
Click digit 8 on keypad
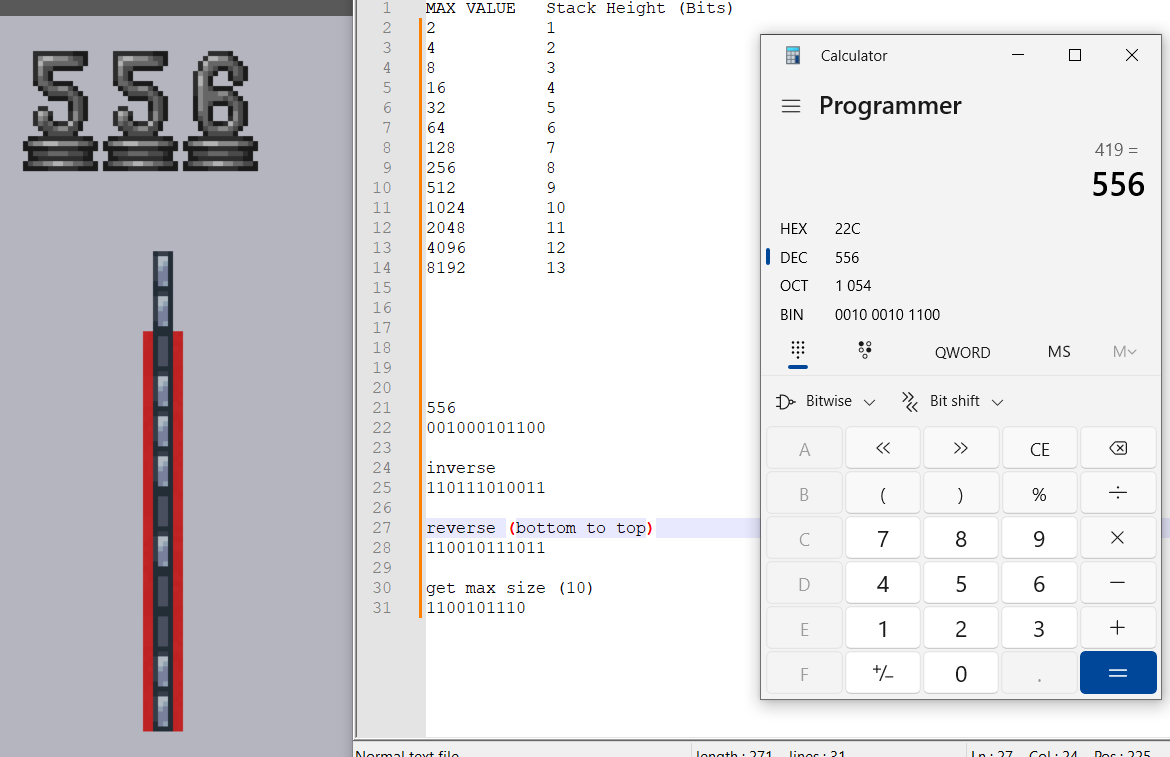(x=961, y=538)
